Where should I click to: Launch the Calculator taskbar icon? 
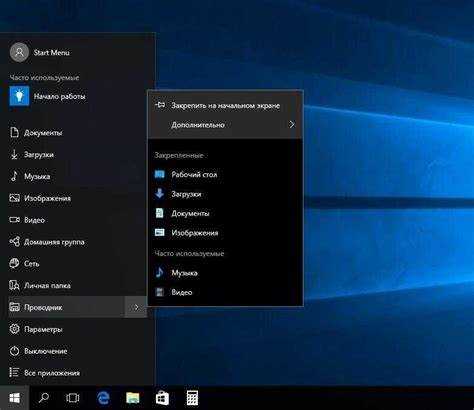click(192, 398)
